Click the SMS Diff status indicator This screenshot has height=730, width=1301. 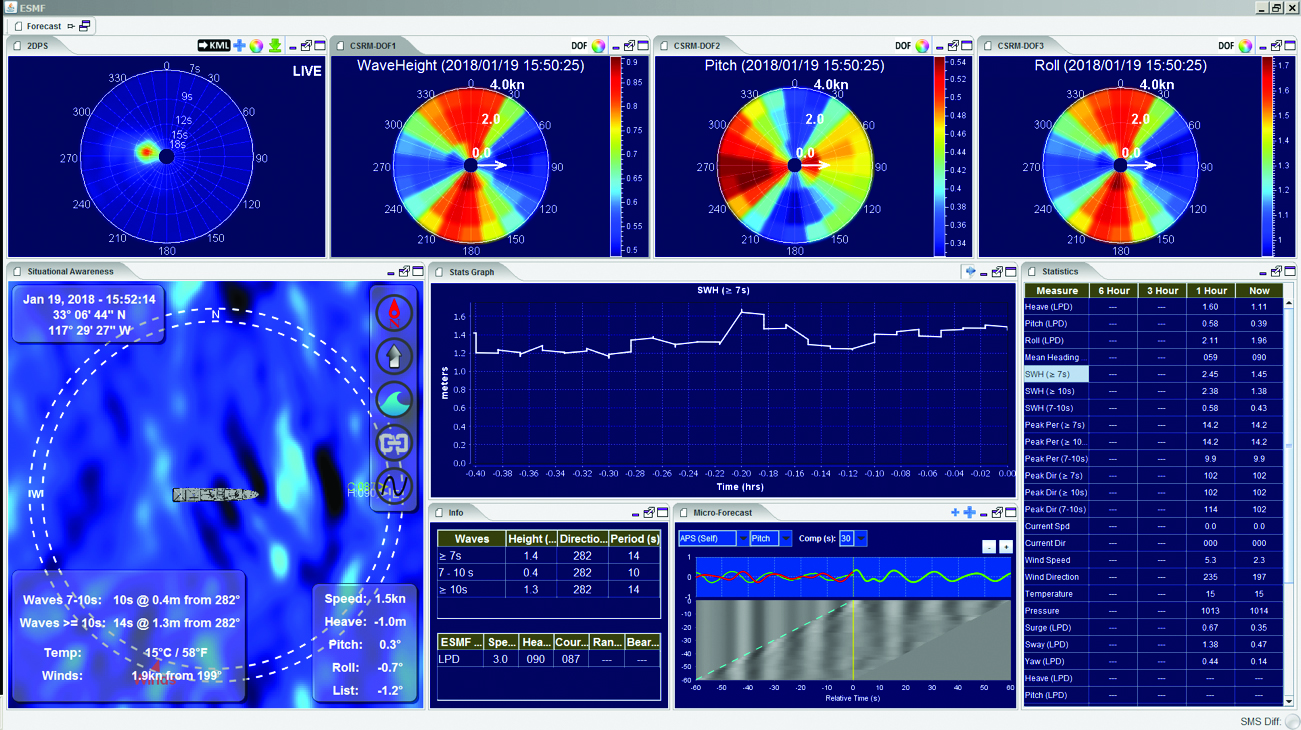(x=1292, y=720)
